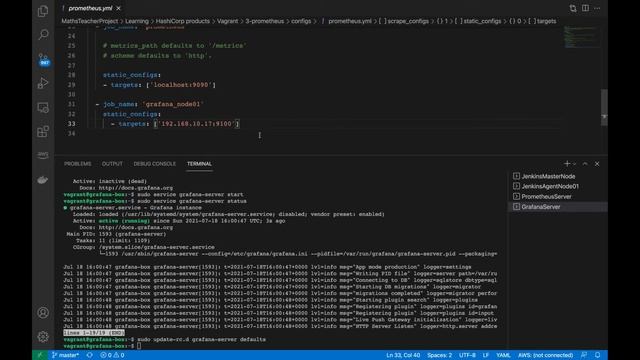Open the Remote Explorer icon
640x360 pixels.
click(43, 107)
